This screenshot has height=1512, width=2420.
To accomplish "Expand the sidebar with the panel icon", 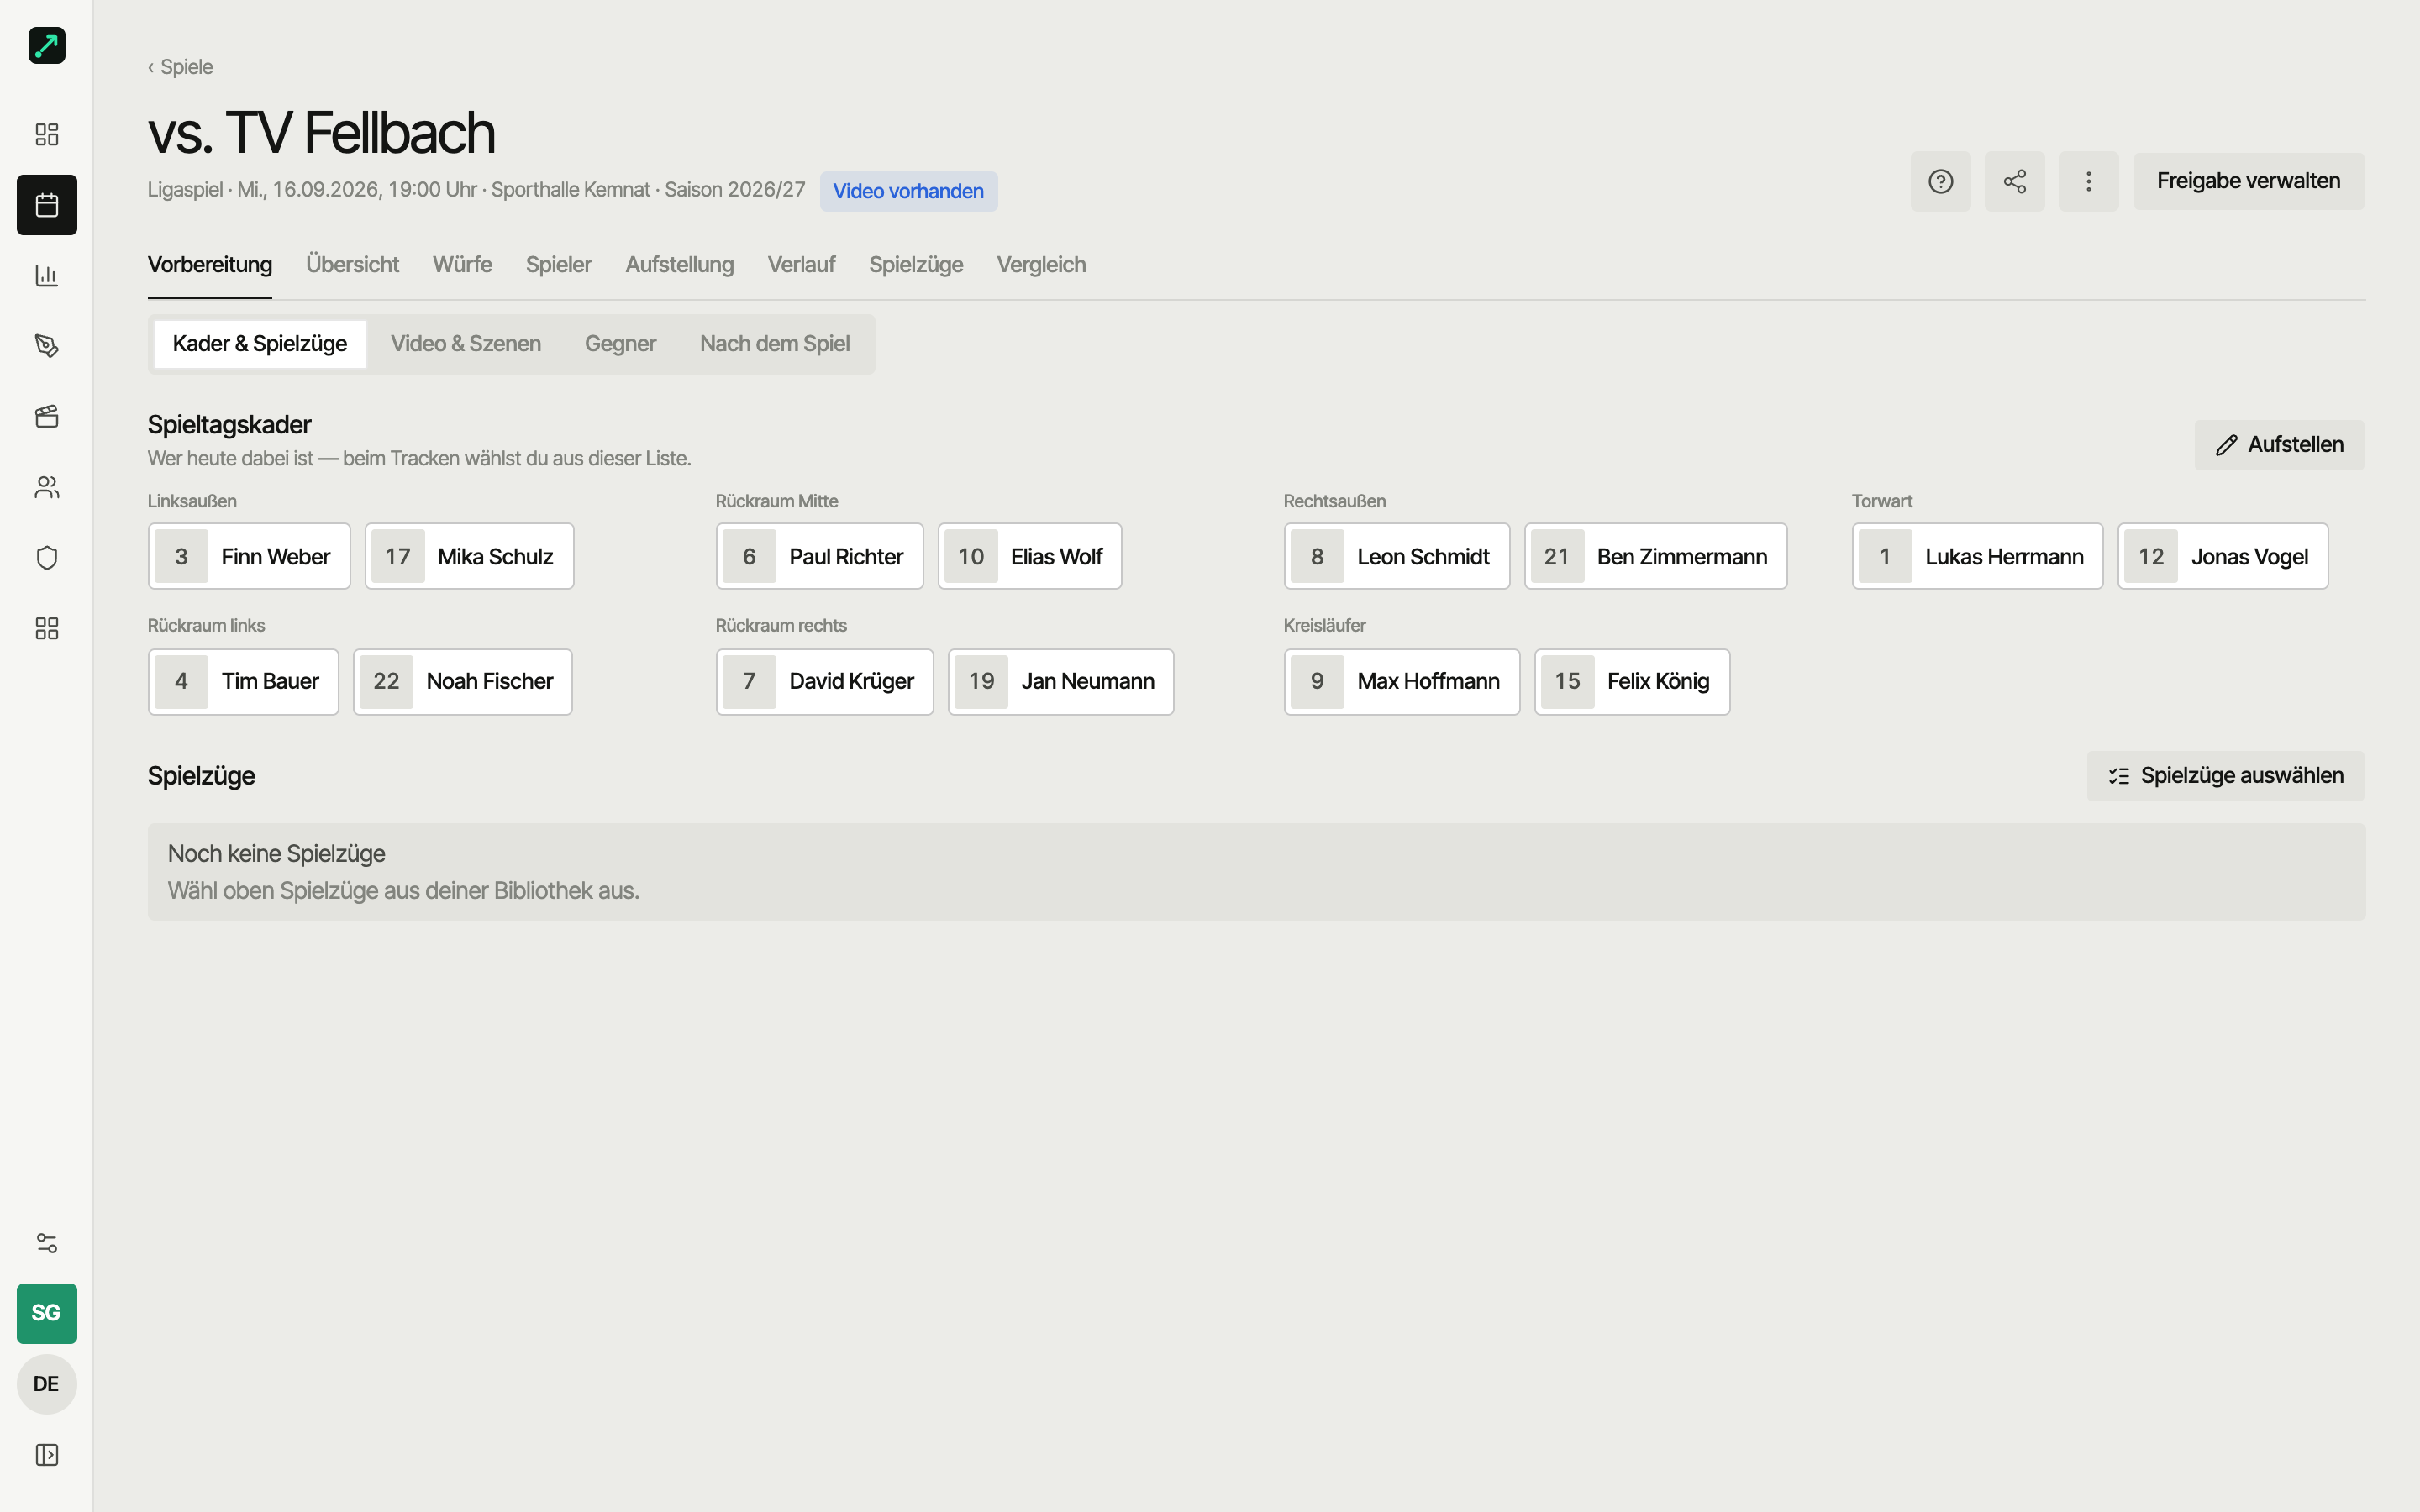I will click(46, 1454).
